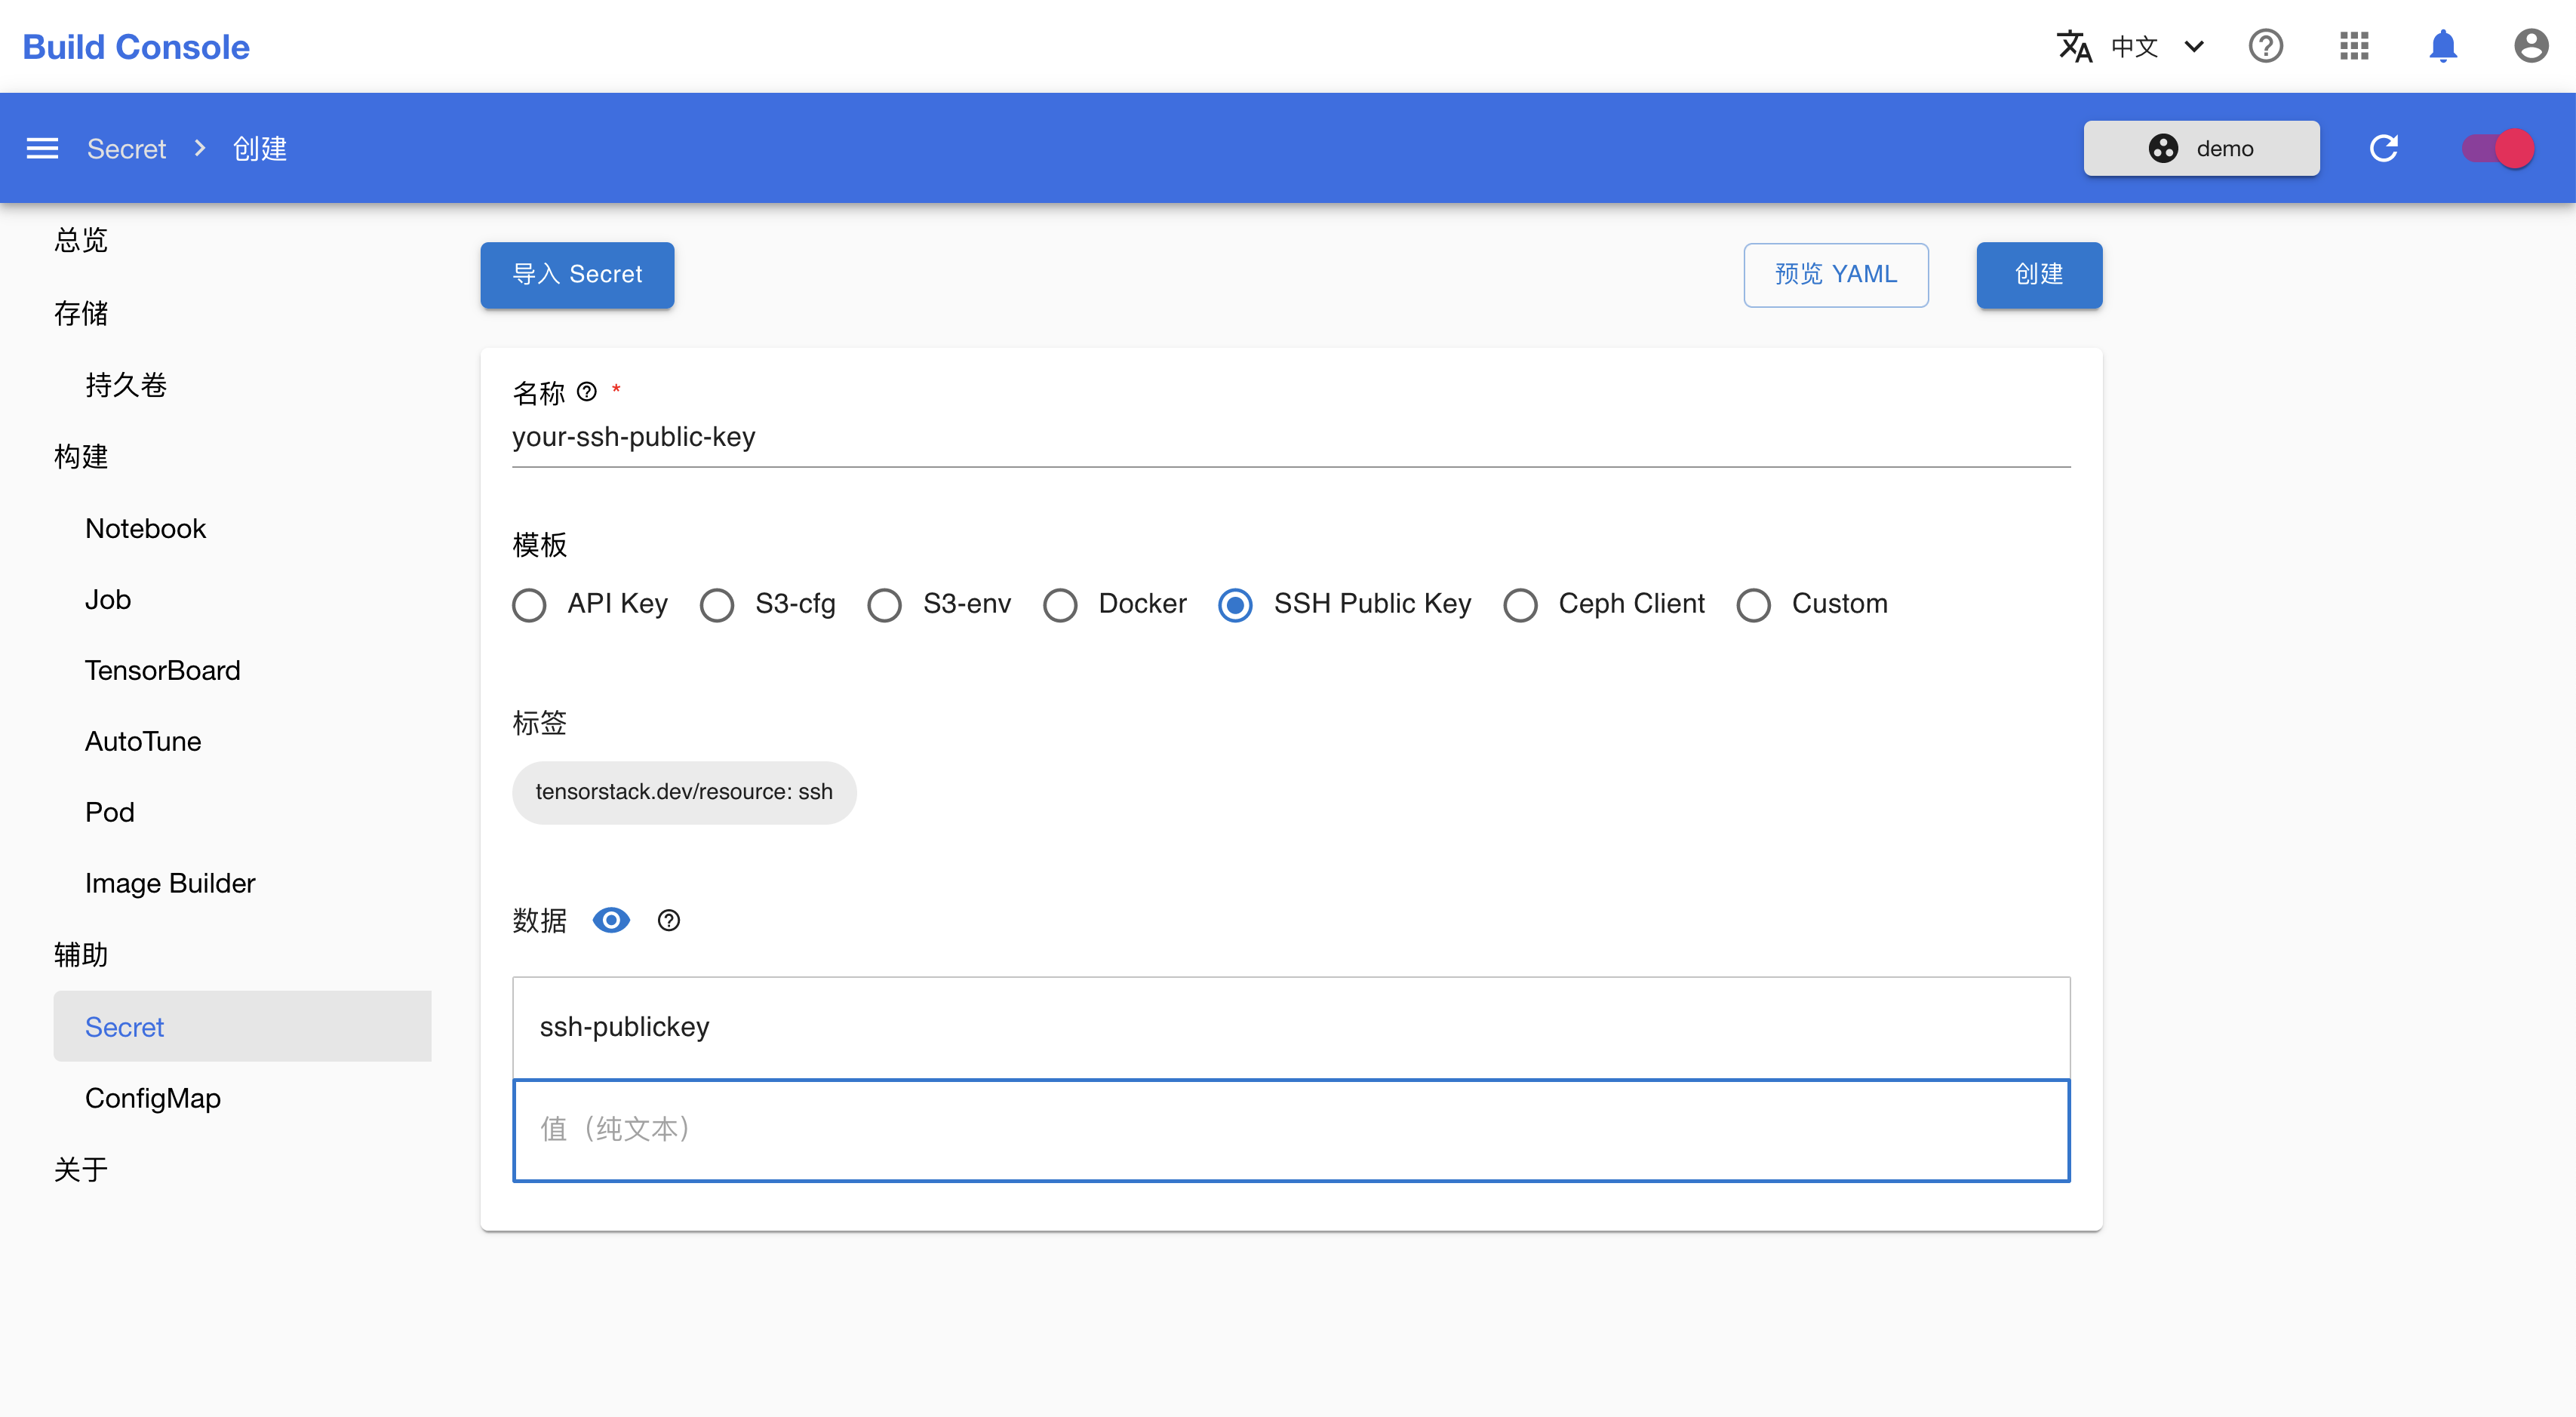Viewport: 2576px width, 1417px height.
Task: Collapse the 构建 sidebar section
Action: pos(81,456)
